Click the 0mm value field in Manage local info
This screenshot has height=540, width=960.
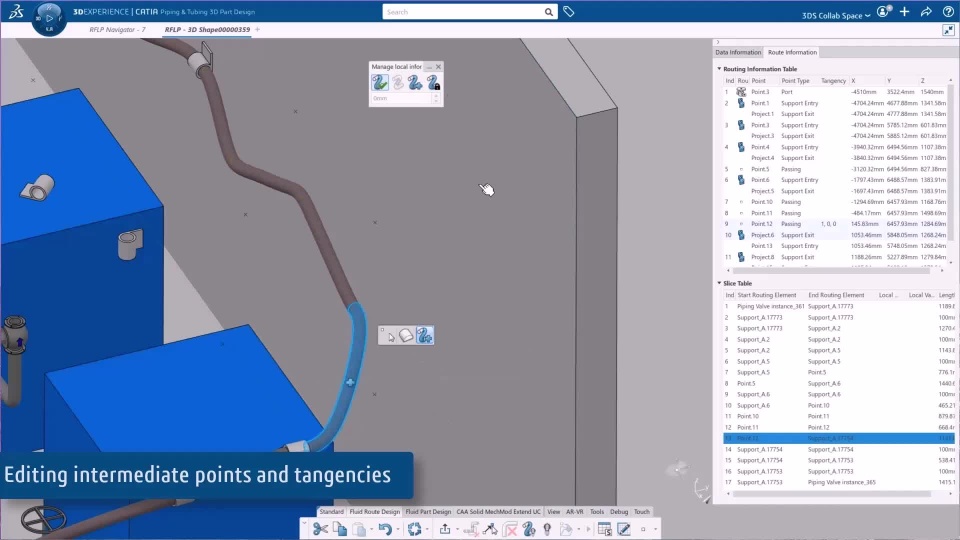point(401,98)
